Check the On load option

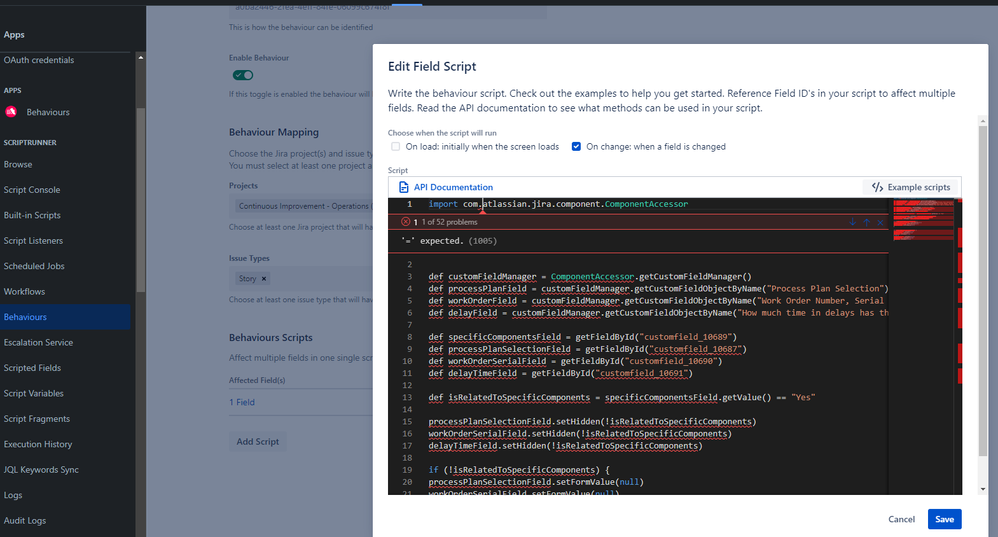tap(396, 146)
